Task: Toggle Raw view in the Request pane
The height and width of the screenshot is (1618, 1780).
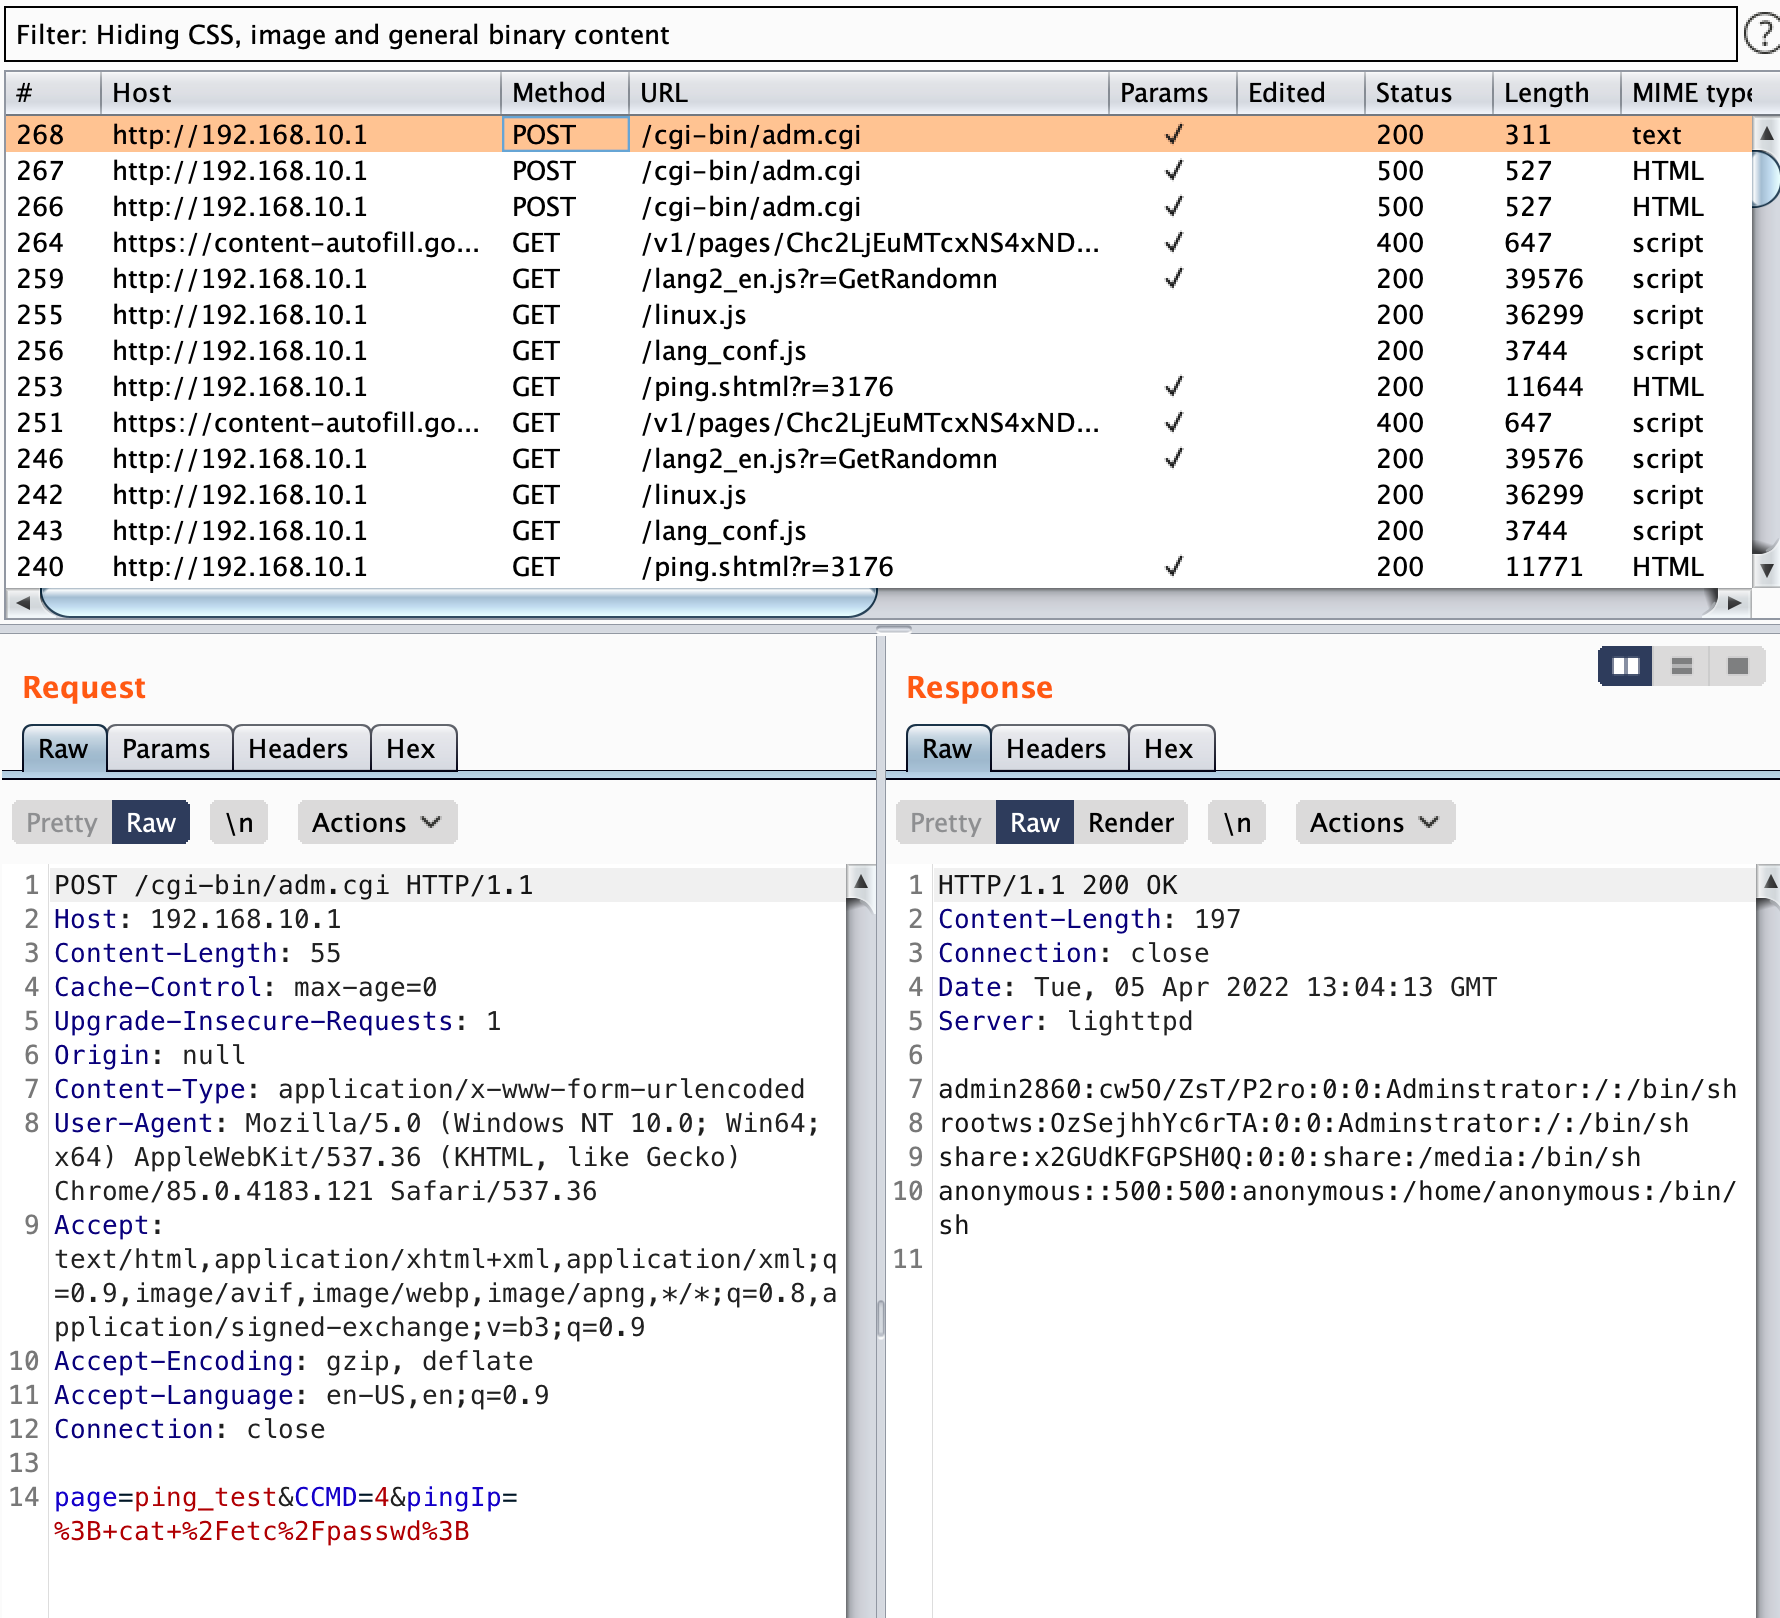Action: [x=151, y=822]
